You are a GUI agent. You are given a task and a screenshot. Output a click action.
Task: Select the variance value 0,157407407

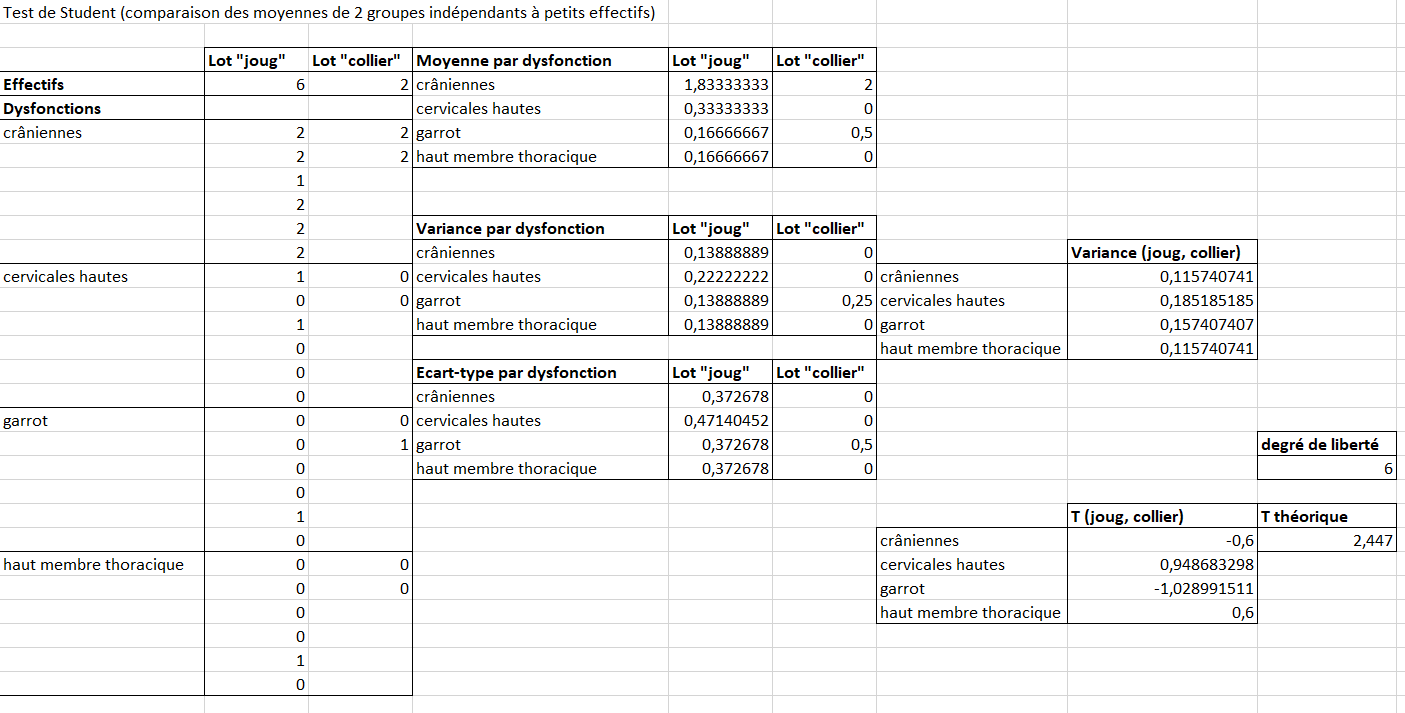[1161, 325]
